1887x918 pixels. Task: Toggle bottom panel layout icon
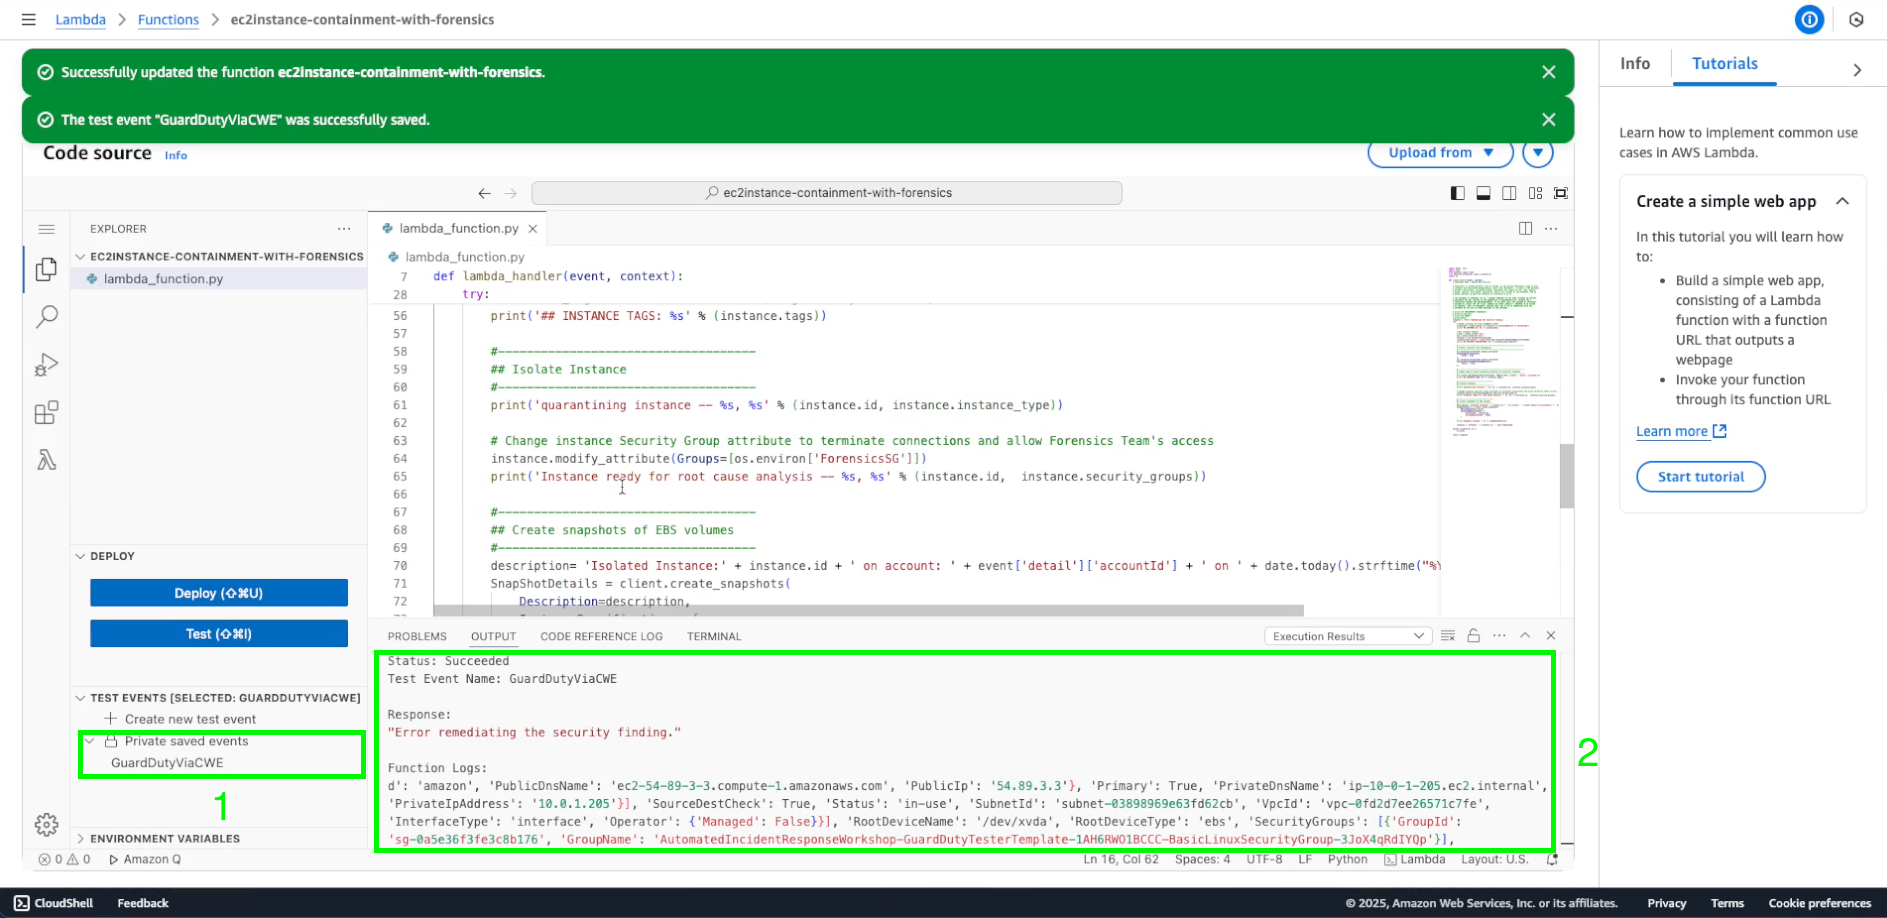1484,193
